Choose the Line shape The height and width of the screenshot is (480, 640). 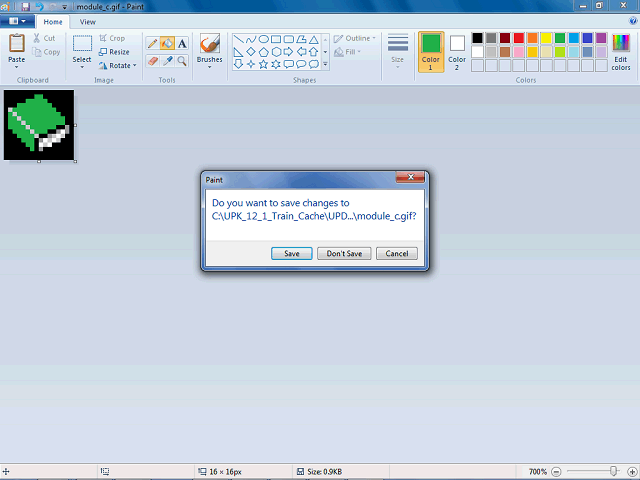point(239,39)
